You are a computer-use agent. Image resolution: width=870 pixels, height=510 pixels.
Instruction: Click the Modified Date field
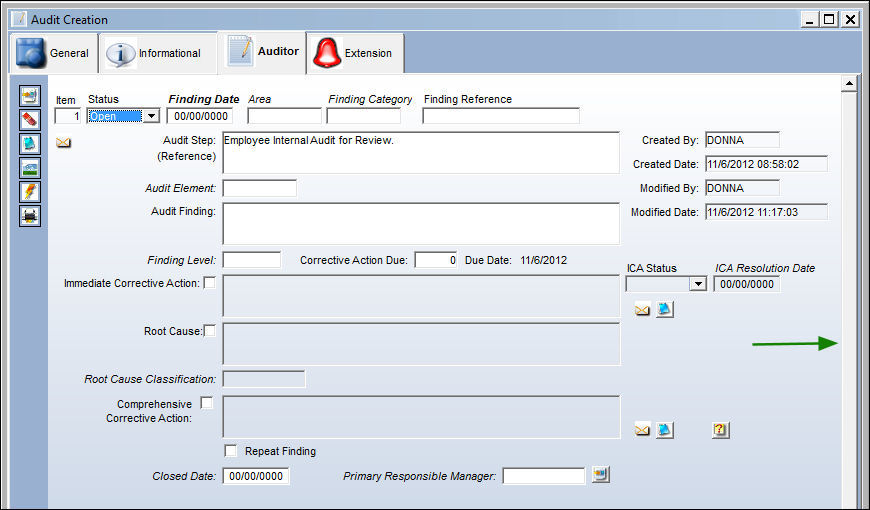tap(766, 212)
